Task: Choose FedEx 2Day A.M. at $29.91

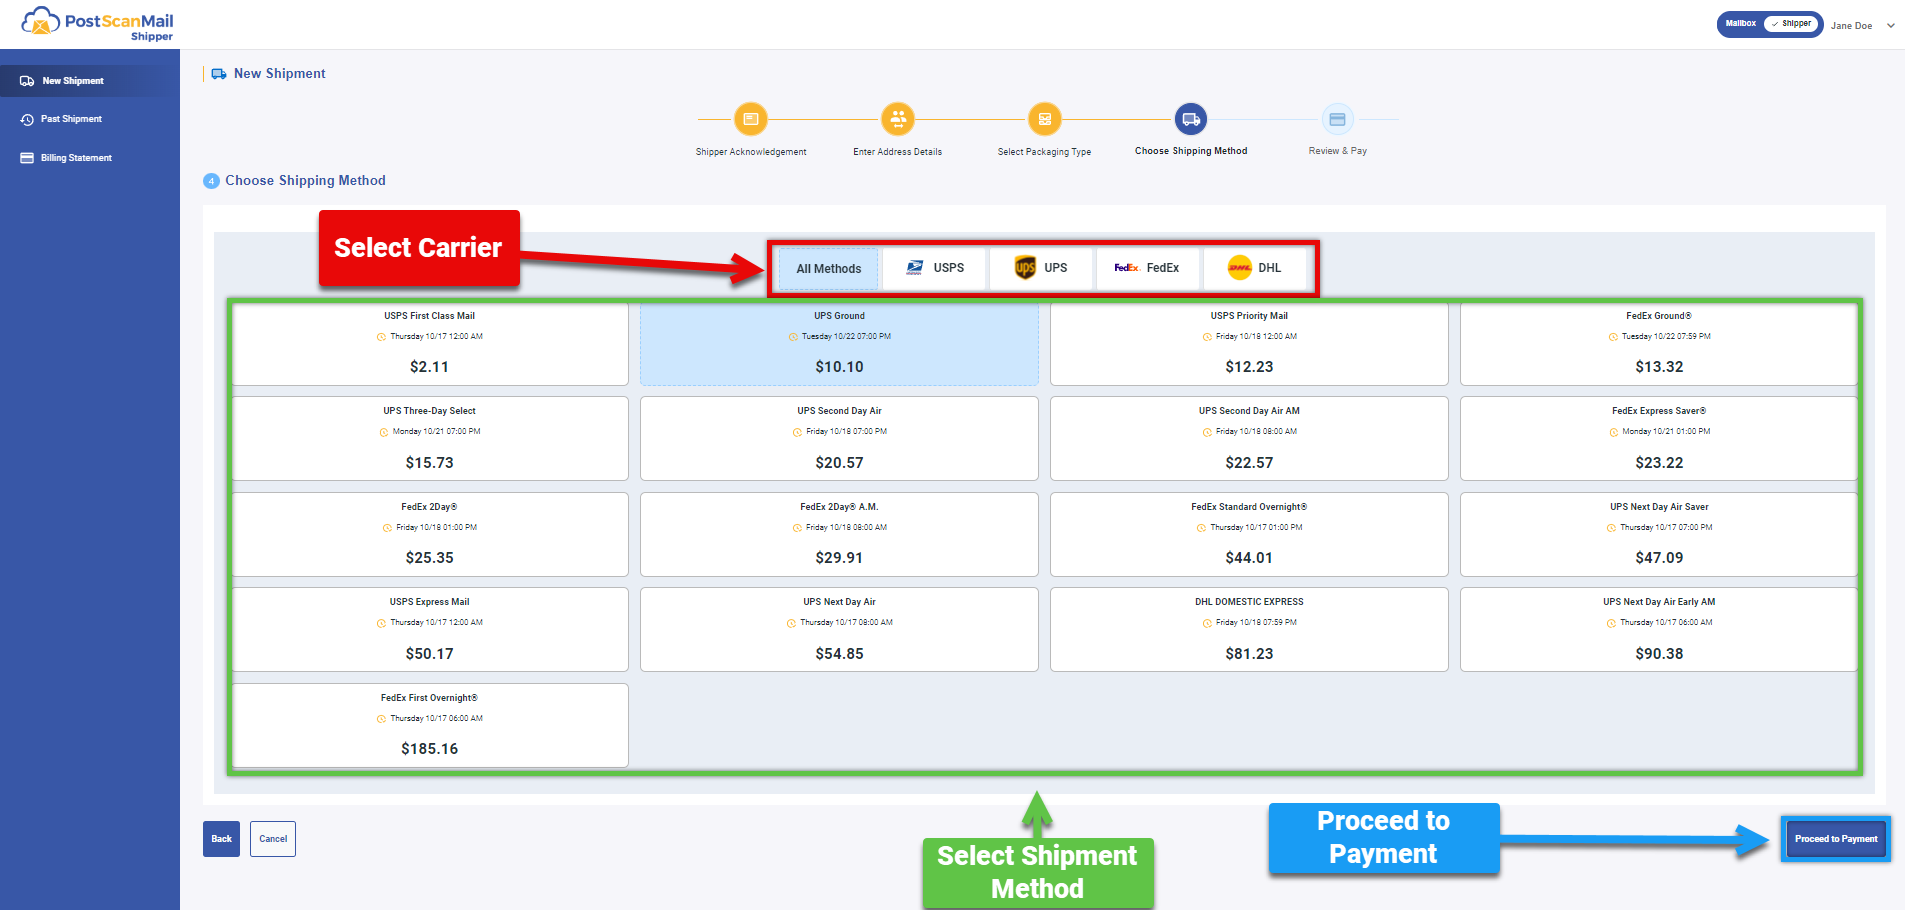Action: [x=839, y=534]
